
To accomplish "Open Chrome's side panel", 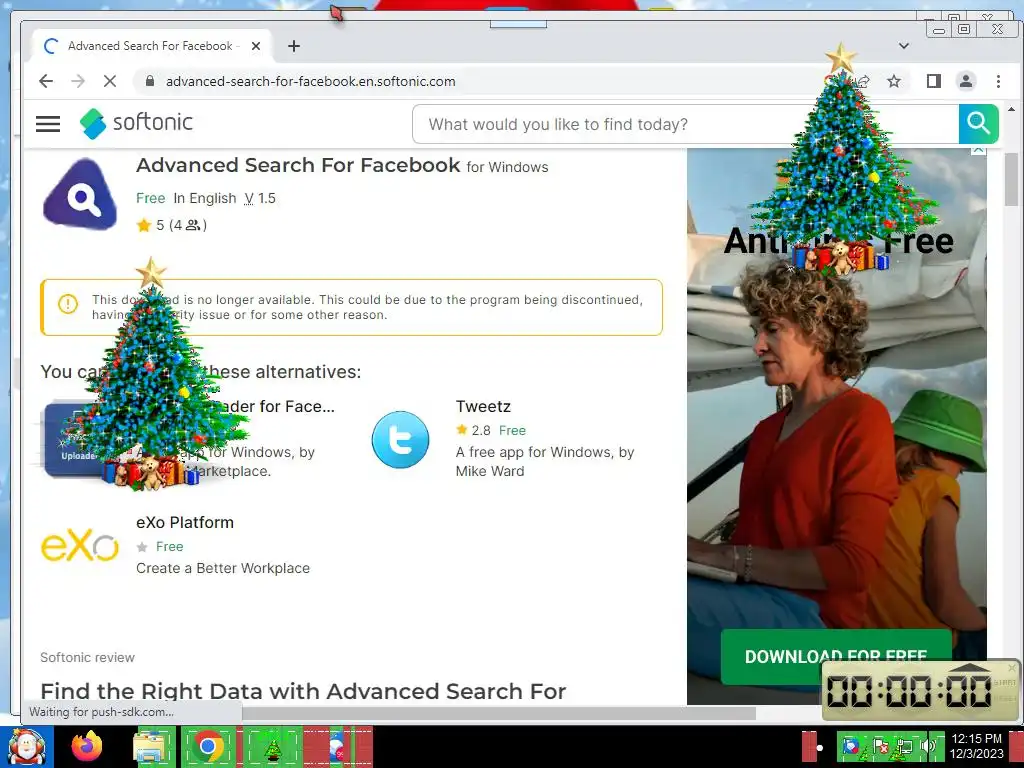I will pyautogui.click(x=933, y=81).
